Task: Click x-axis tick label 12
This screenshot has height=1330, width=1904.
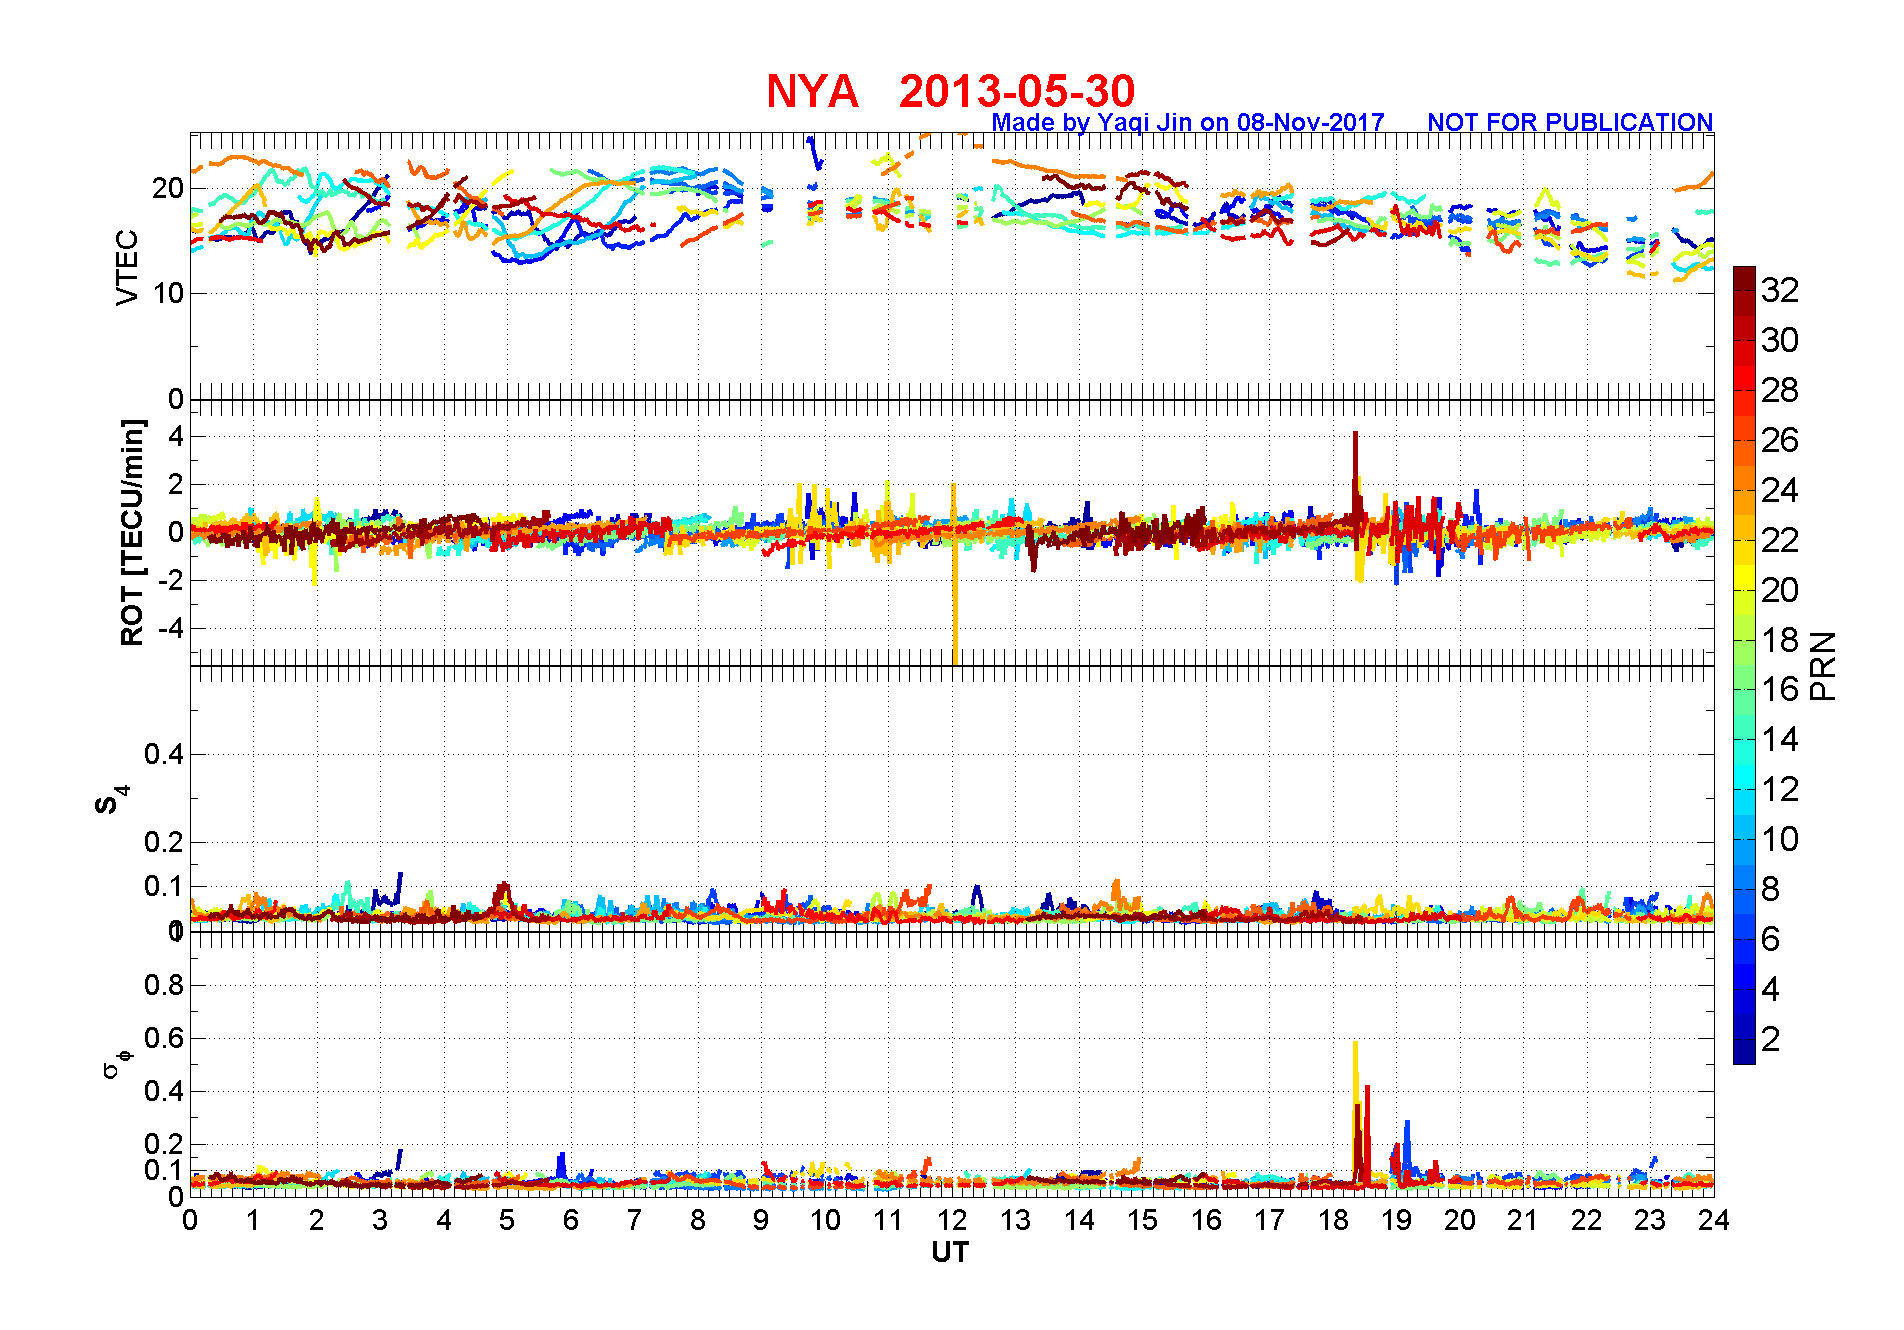Action: (952, 1220)
